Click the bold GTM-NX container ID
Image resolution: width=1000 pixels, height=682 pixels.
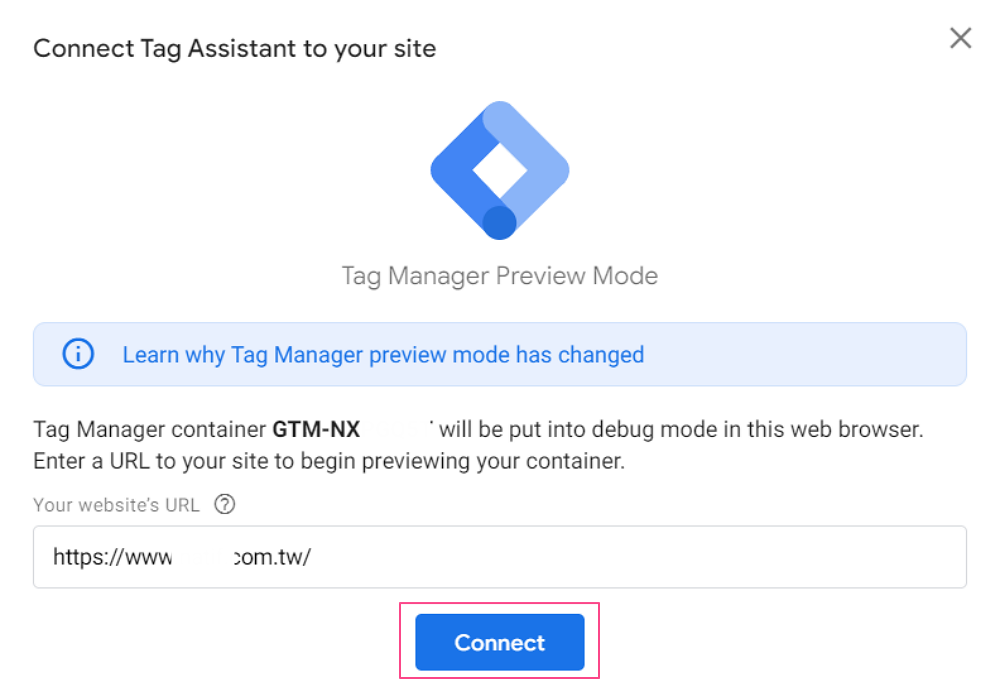tap(316, 429)
